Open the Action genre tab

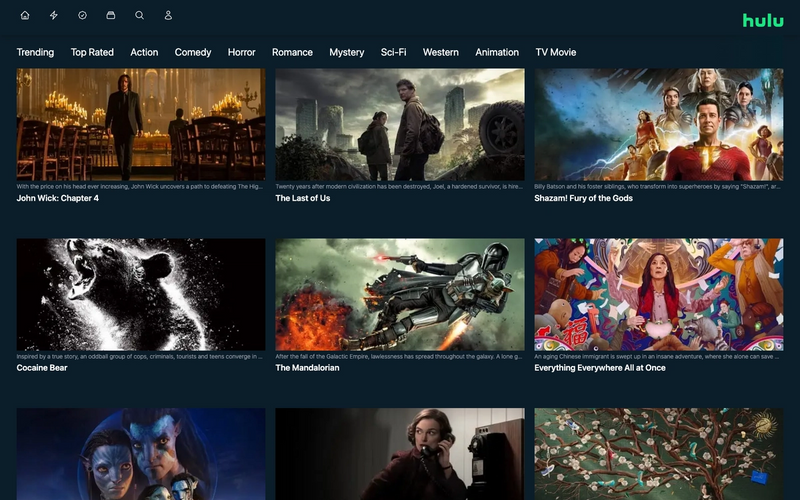pyautogui.click(x=144, y=52)
